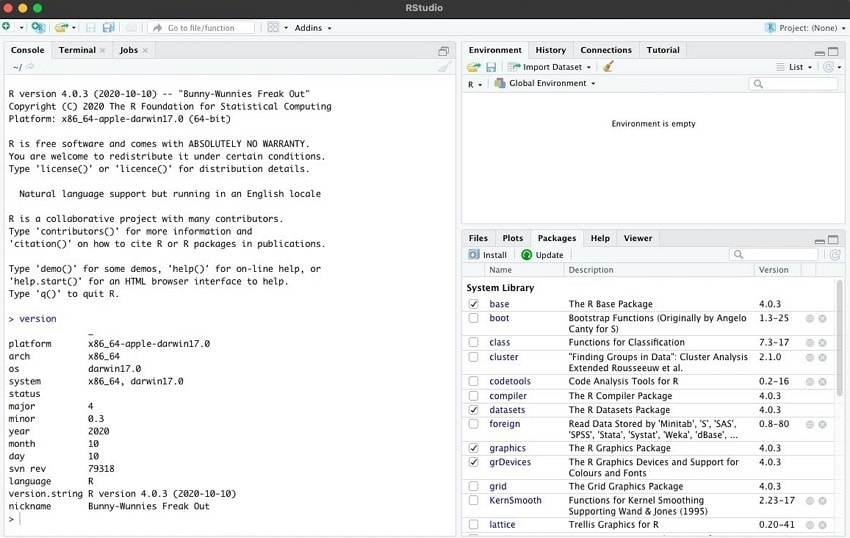This screenshot has height=538, width=850.
Task: Open the New File dropdown arrow
Action: click(x=22, y=28)
